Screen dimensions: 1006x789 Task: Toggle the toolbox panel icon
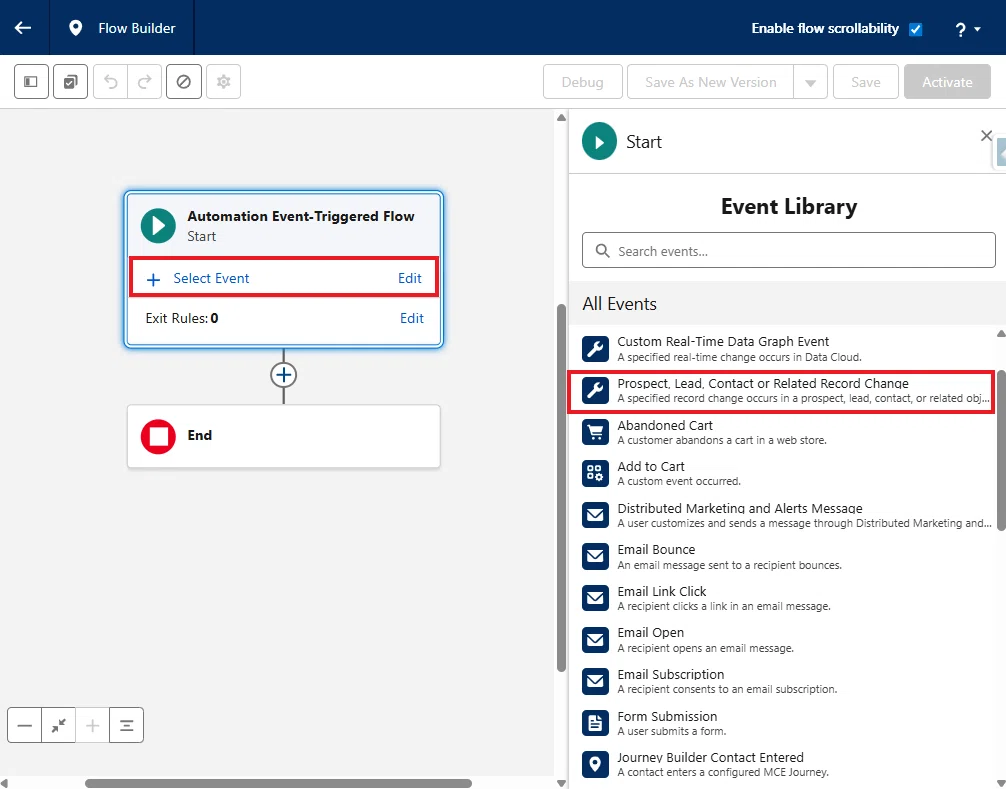[x=31, y=81]
